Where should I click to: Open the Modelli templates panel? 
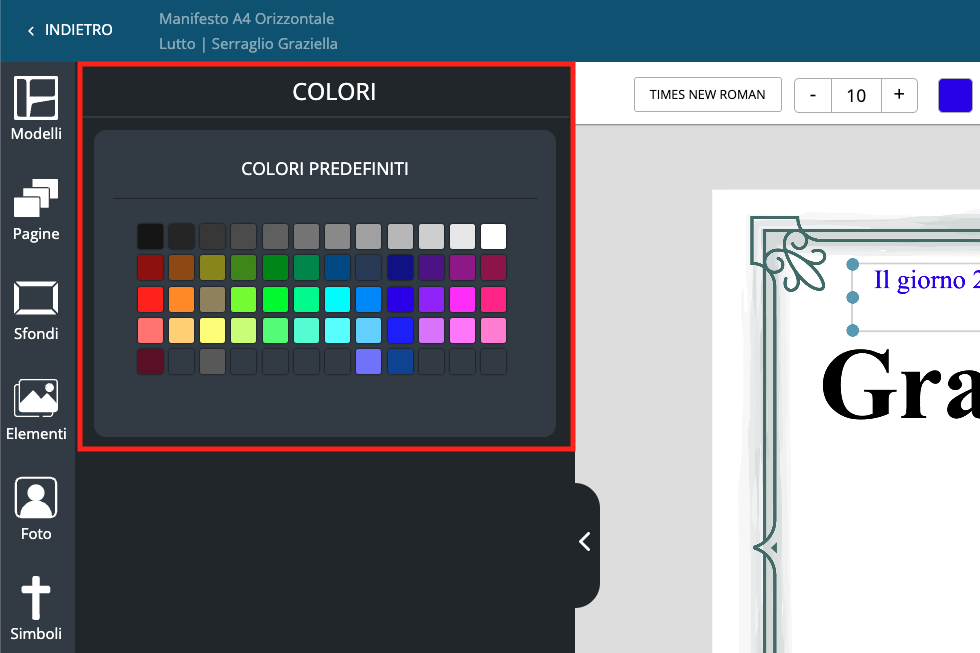point(36,108)
